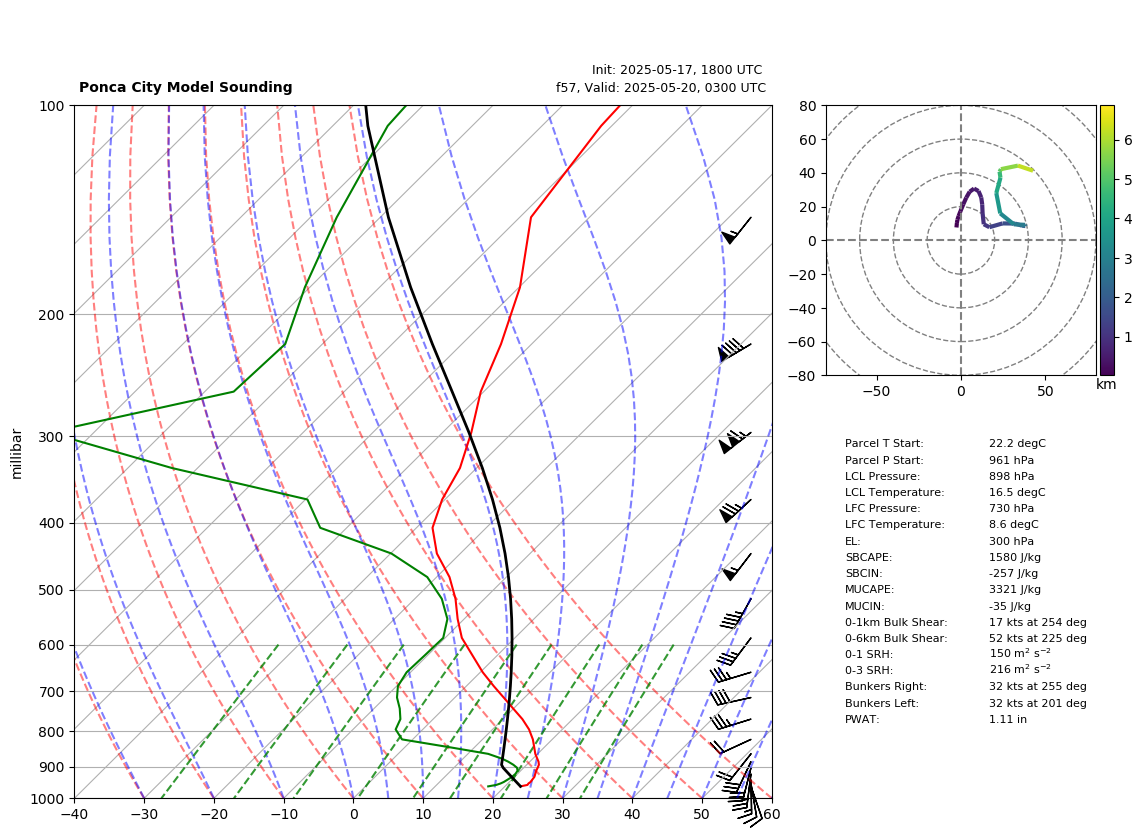Screen dimensions: 1142x837
Task: Click "80" on the hodograph vertical axis
Action: [x=808, y=106]
